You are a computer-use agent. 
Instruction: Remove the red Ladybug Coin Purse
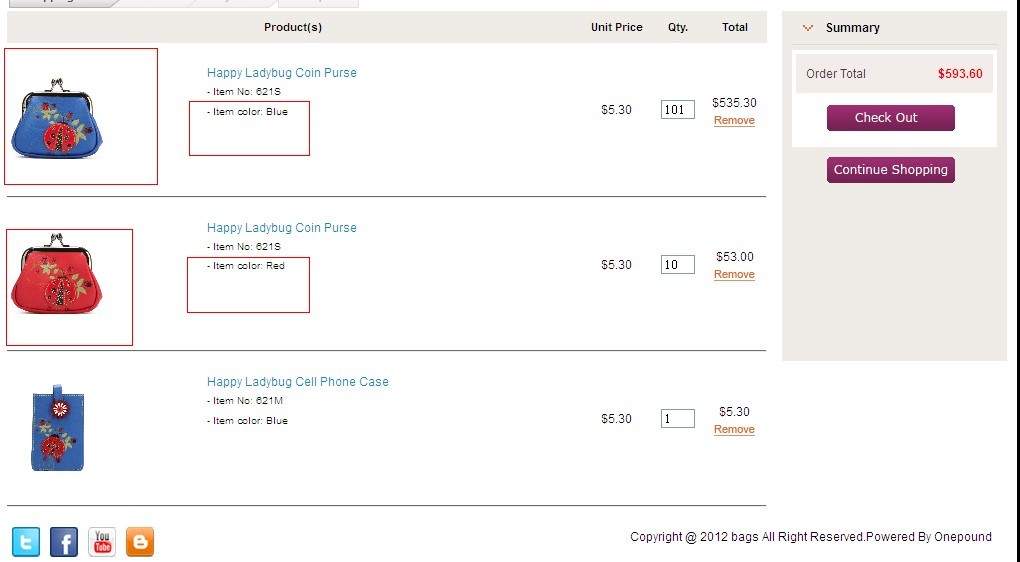pos(734,274)
